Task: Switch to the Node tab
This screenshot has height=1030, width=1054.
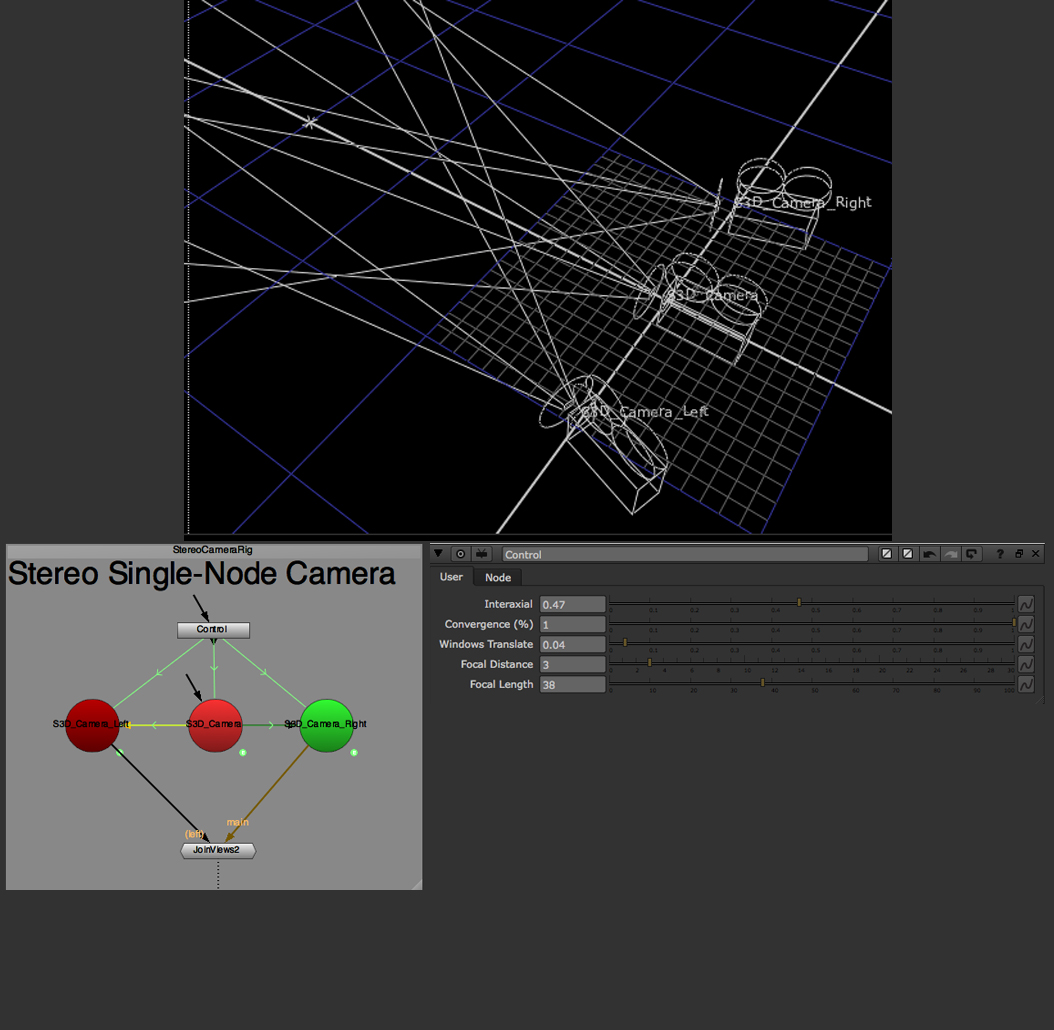Action: click(x=497, y=577)
